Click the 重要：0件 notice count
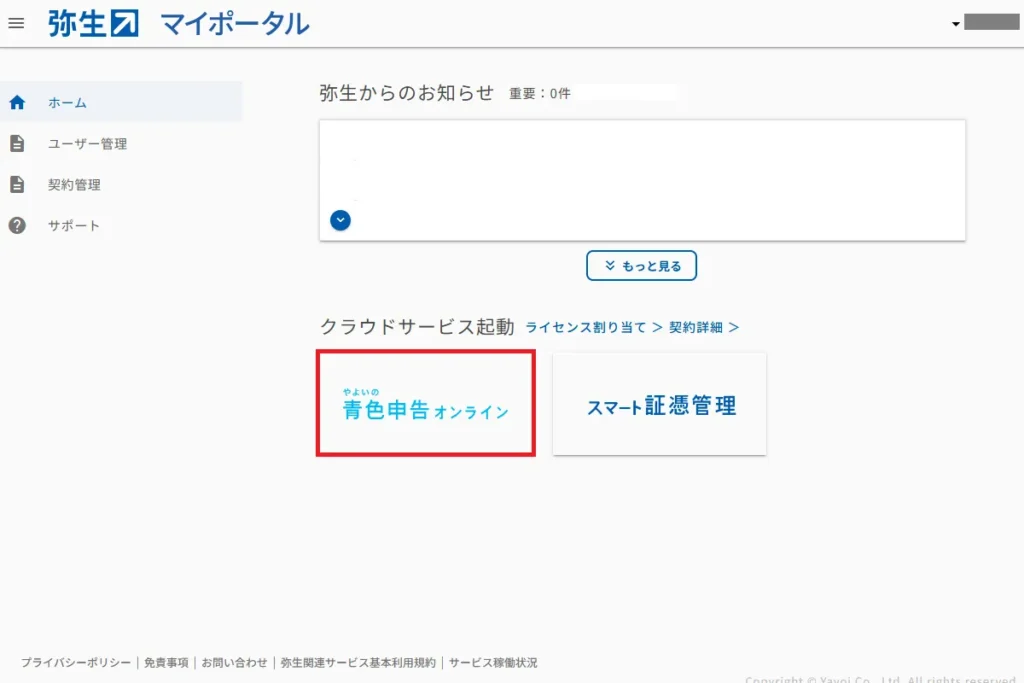The image size is (1024, 683). coord(539,94)
